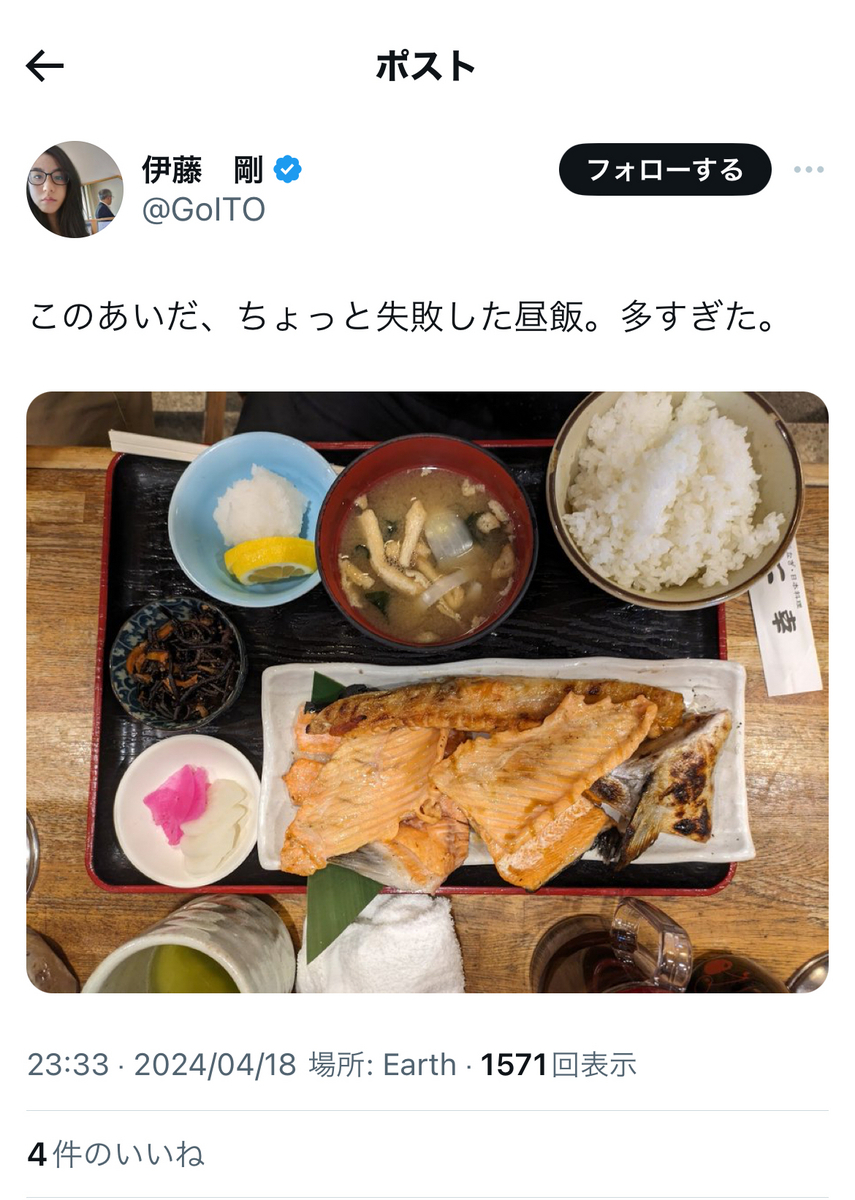The image size is (855, 1200).
Task: Tap the @GoITO handle
Action: [203, 210]
